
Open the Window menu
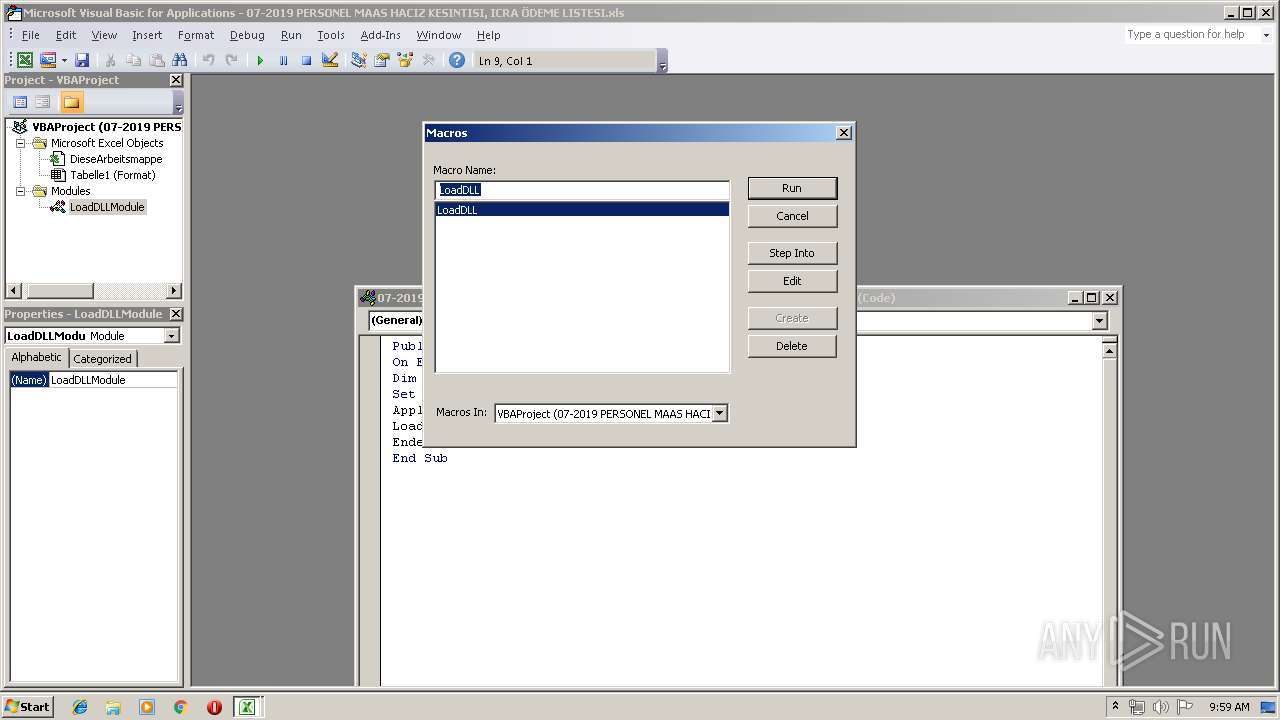(438, 35)
